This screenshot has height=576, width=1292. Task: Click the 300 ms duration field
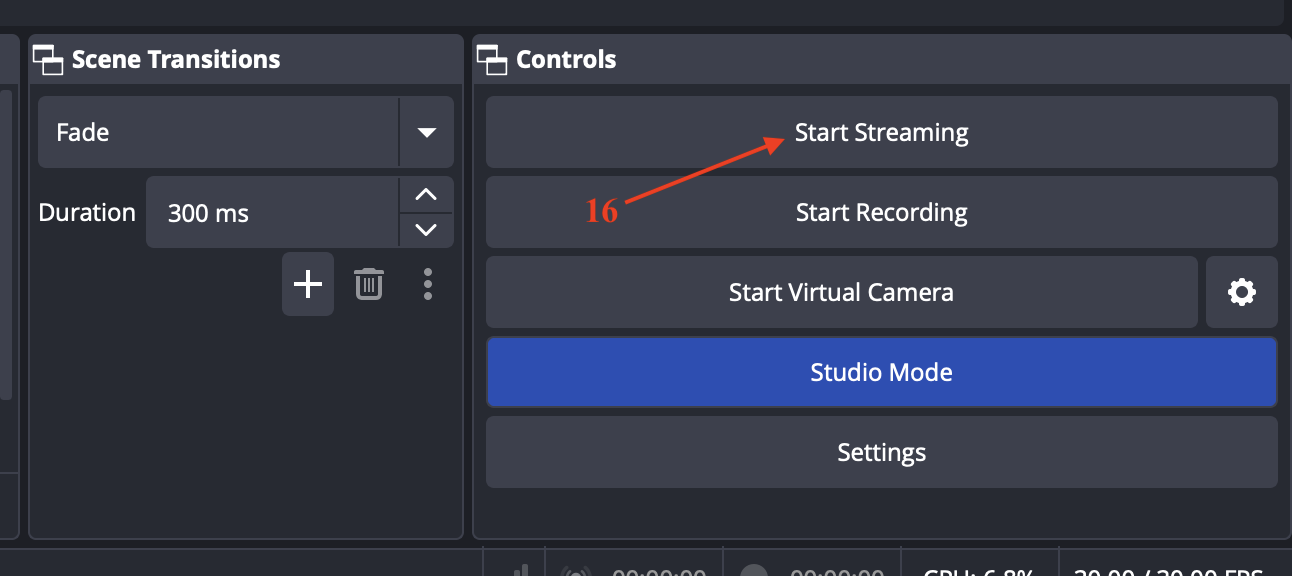click(272, 212)
